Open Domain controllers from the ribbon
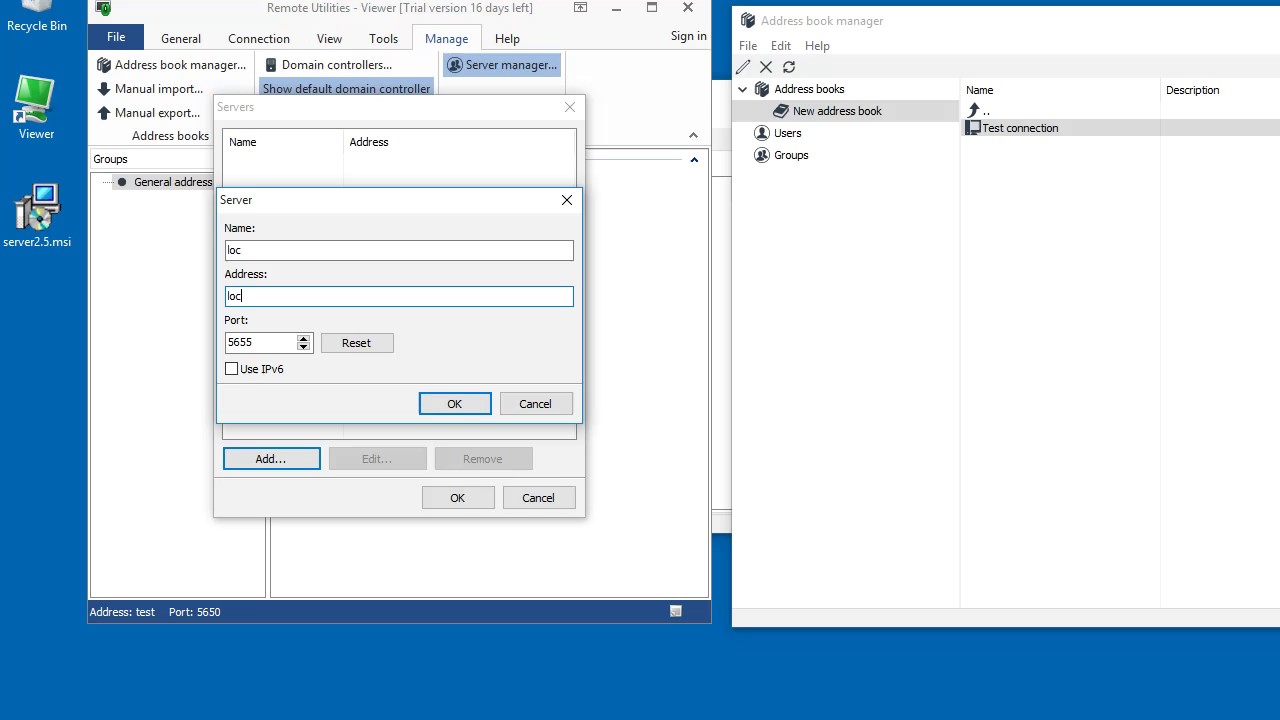This screenshot has width=1280, height=720. pos(328,65)
